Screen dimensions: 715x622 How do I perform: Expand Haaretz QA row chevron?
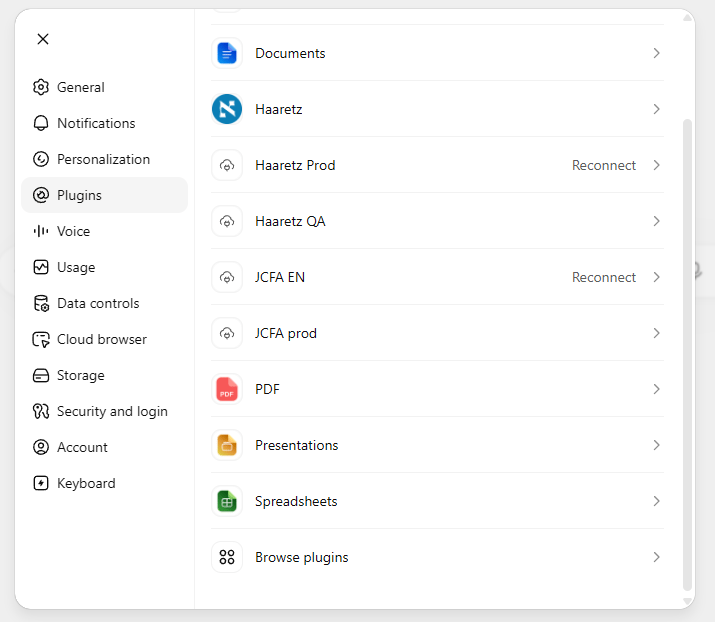click(x=656, y=221)
